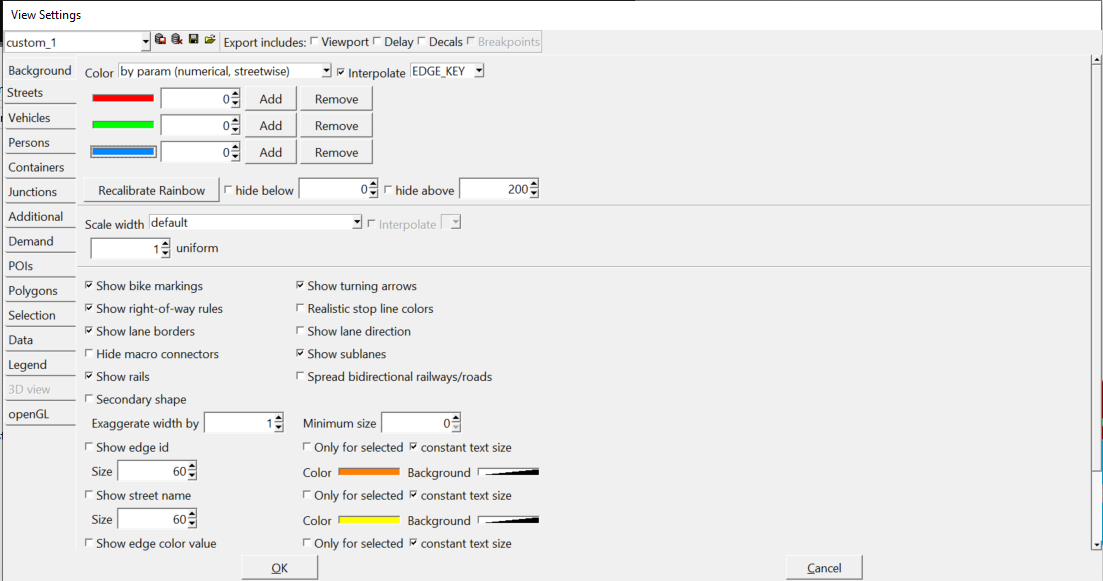Open the blue color swatch
Image resolution: width=1103 pixels, height=581 pixels.
coord(123,151)
